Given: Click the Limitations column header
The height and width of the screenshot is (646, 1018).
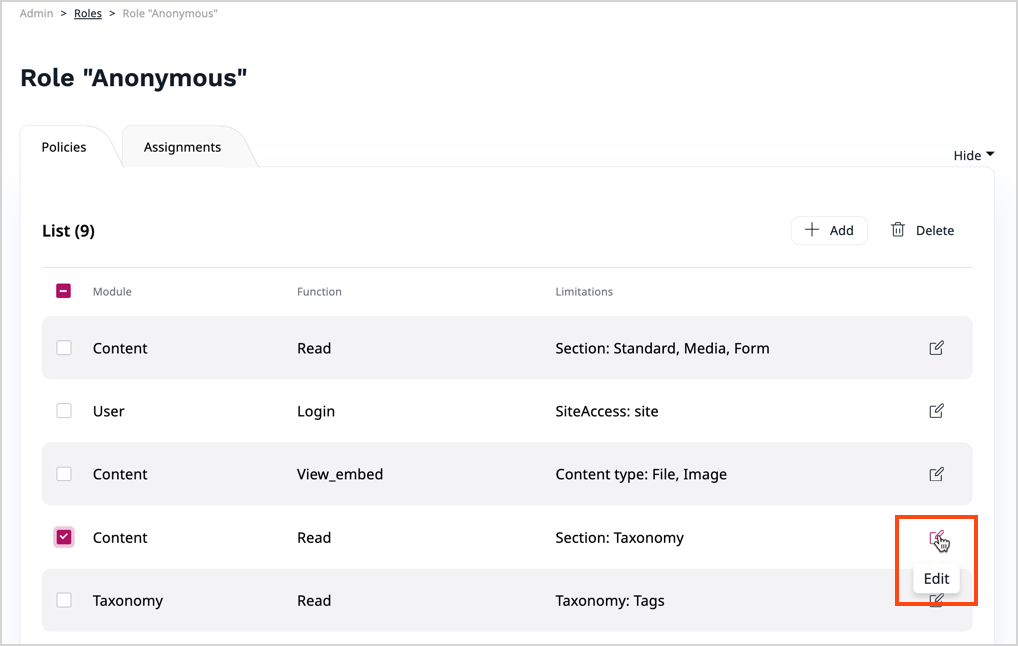Looking at the screenshot, I should [584, 292].
